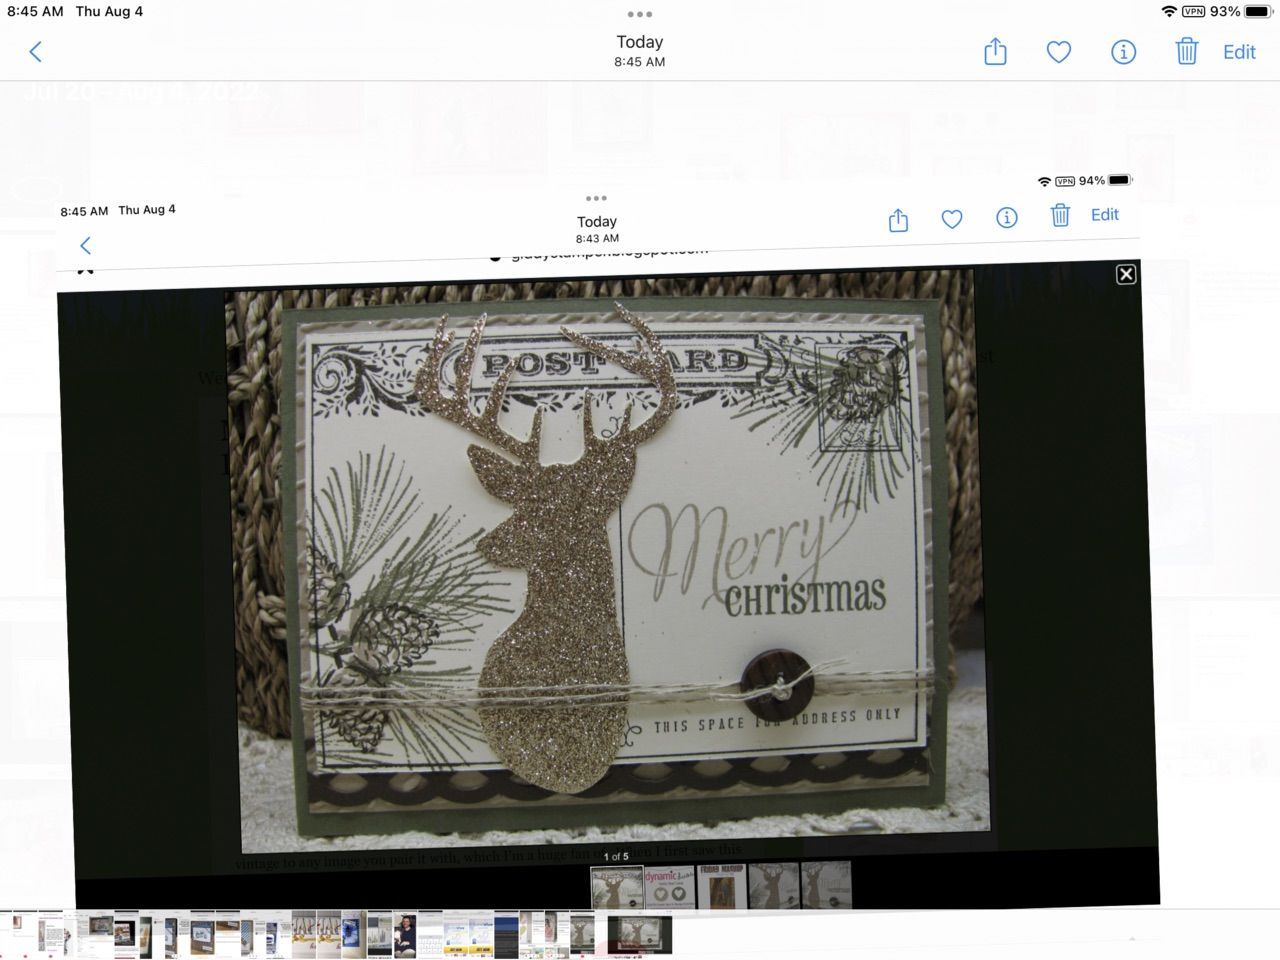This screenshot has width=1280, height=960.
Task: Tap the Wi-Fi icon in the top status bar
Action: [1169, 11]
